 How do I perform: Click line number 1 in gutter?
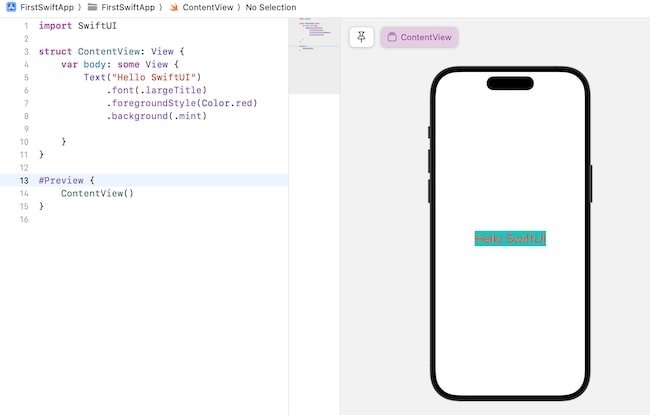(x=26, y=26)
